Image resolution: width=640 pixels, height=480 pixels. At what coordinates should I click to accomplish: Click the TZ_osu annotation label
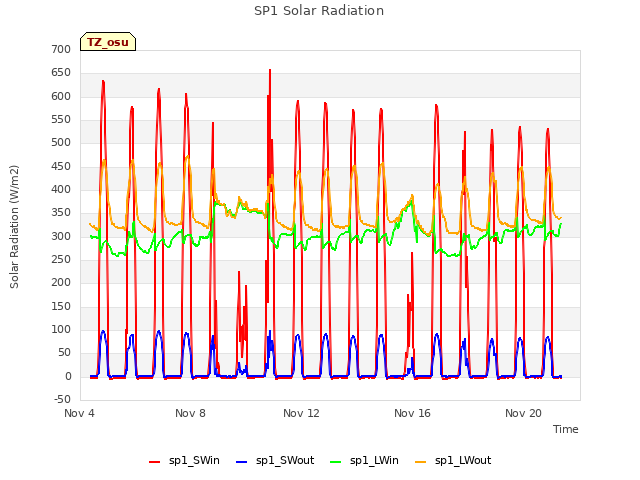[x=108, y=42]
